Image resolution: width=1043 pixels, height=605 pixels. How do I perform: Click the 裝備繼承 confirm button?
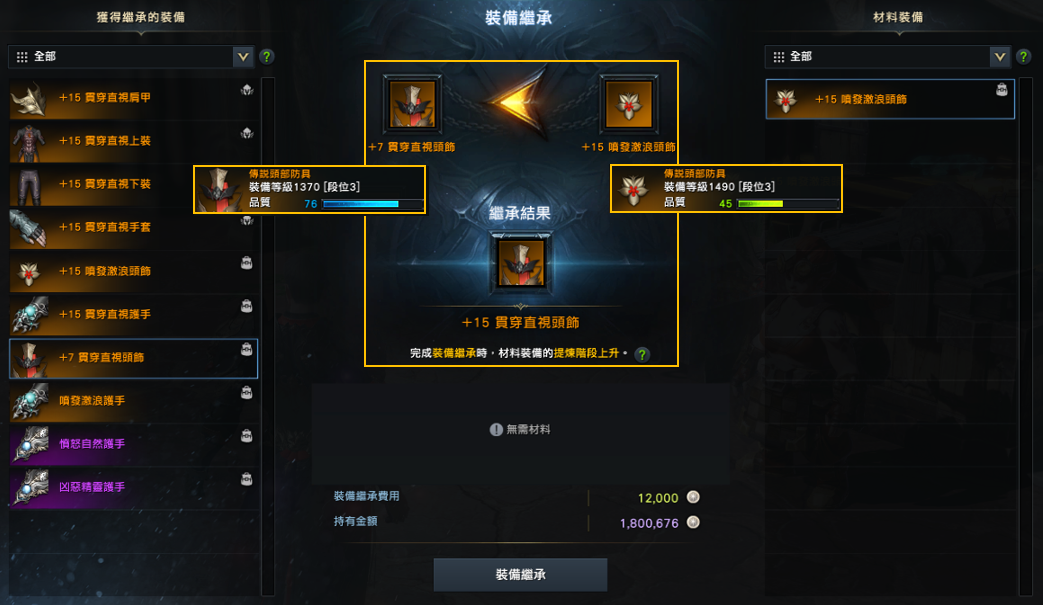tap(520, 574)
